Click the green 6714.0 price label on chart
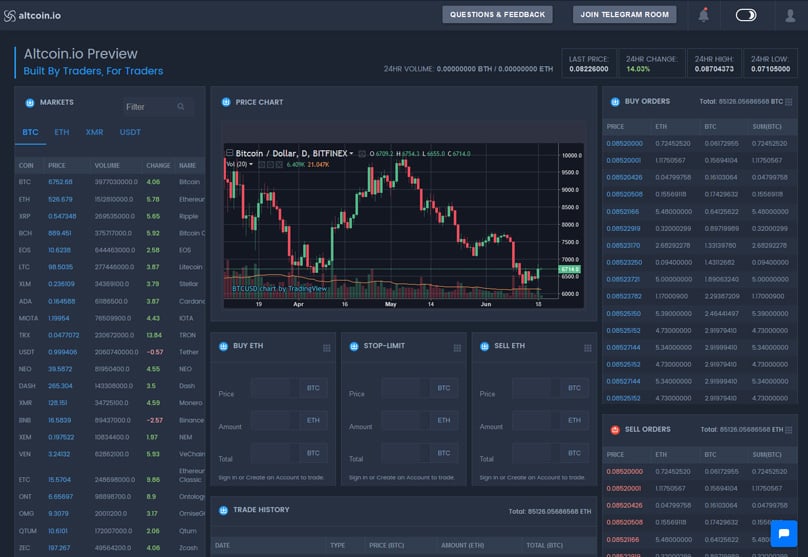 click(570, 269)
